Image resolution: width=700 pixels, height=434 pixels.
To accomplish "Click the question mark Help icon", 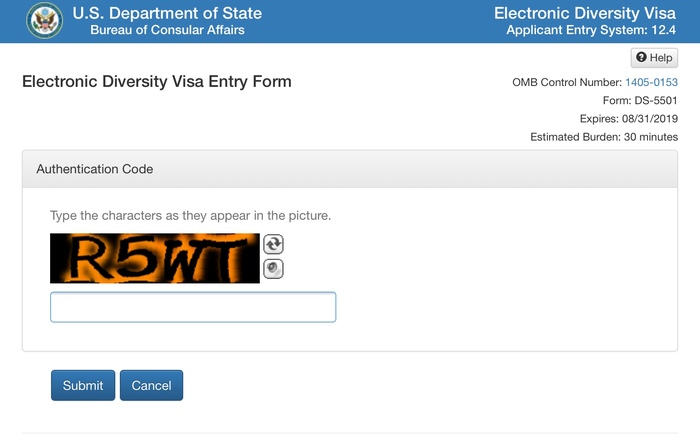I will click(x=642, y=58).
